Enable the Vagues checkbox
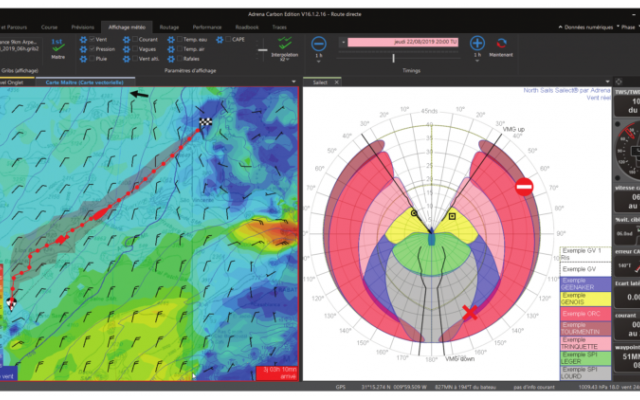This screenshot has width=640, height=400. pyautogui.click(x=132, y=48)
